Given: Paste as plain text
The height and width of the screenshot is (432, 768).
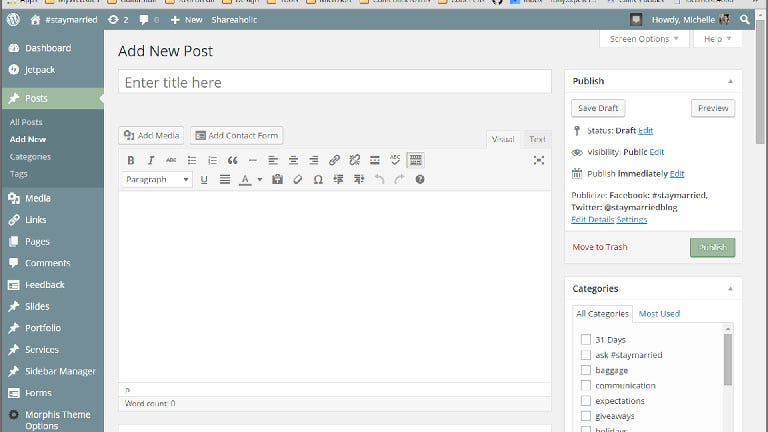Looking at the screenshot, I should [277, 180].
